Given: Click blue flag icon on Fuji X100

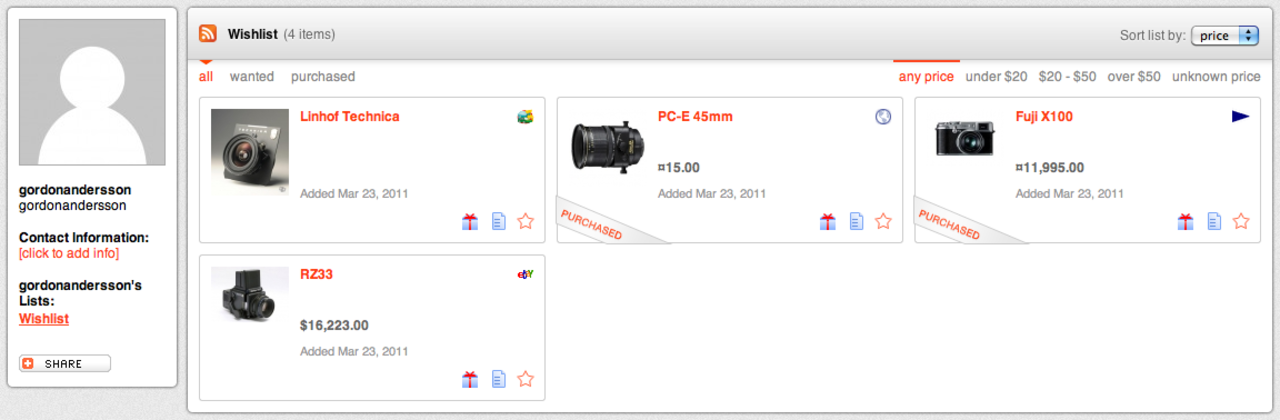Looking at the screenshot, I should (x=1241, y=117).
